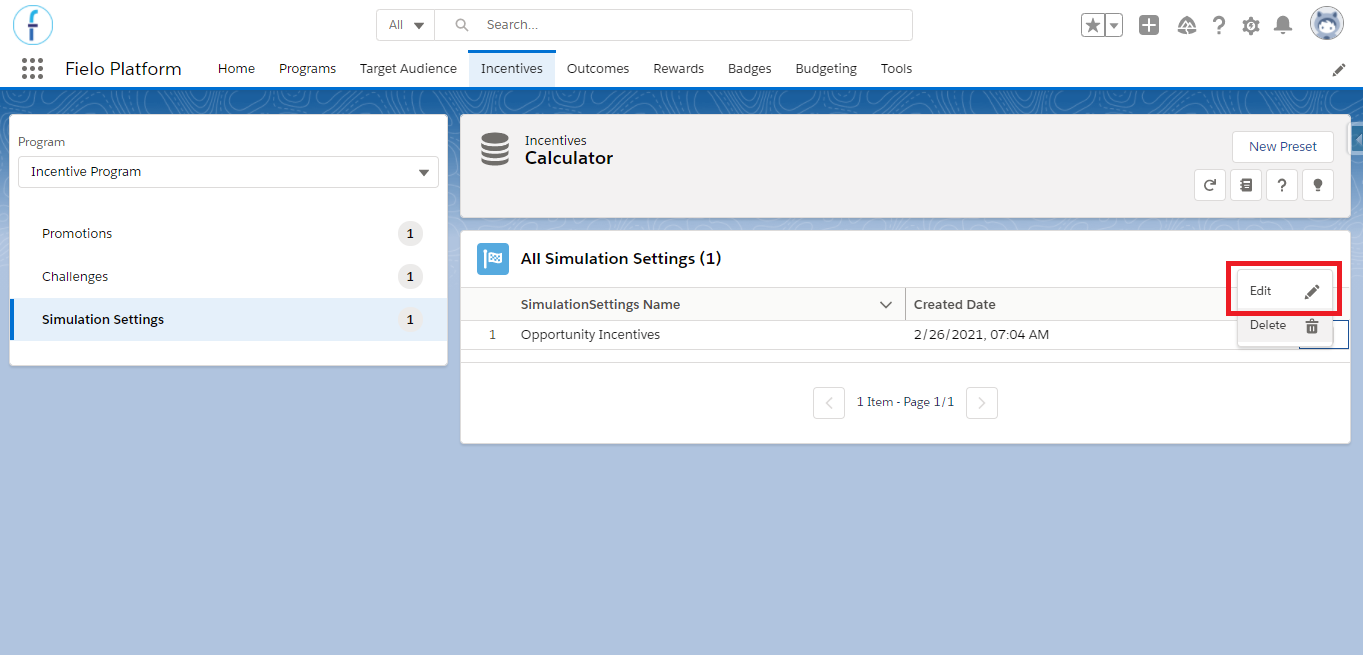
Task: Open the Salesforce Trailhead guidance icon
Action: point(1187,25)
